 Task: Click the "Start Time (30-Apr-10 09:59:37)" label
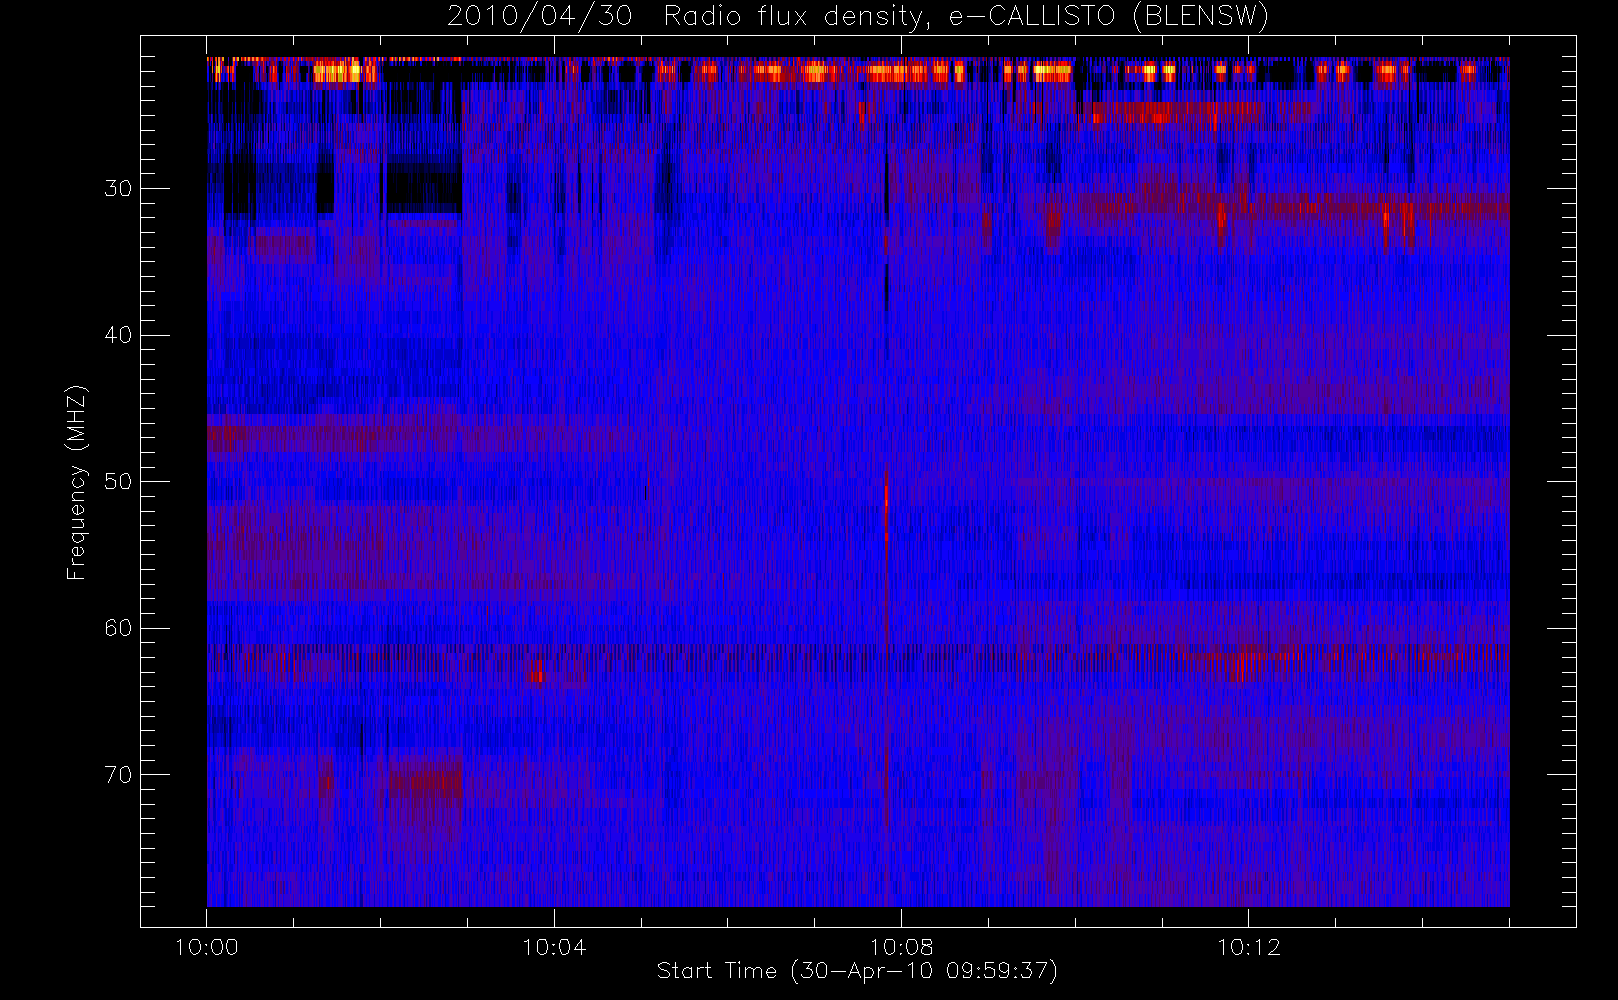point(857,971)
